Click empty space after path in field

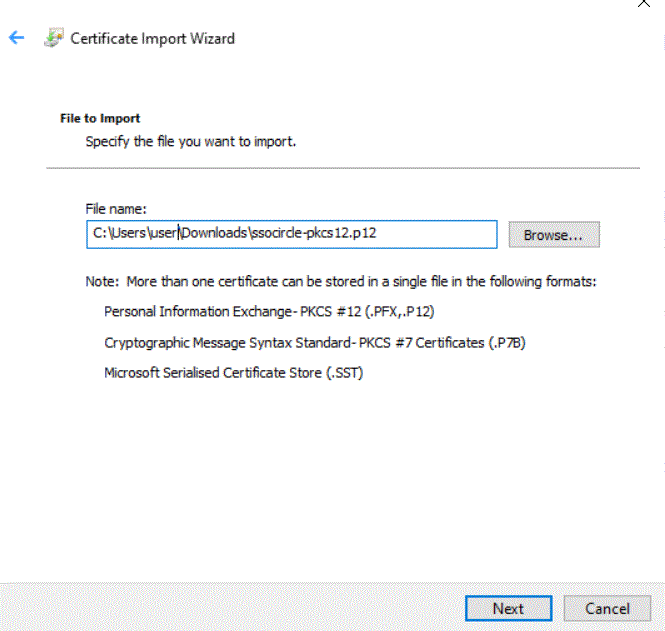coord(437,234)
